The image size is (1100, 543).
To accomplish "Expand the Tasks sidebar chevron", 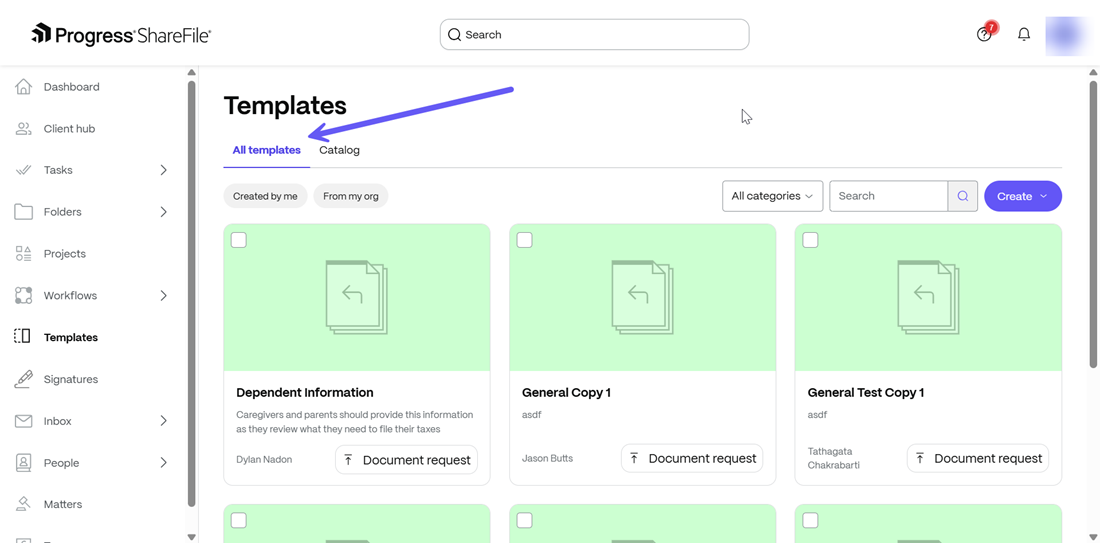I will tap(163, 170).
